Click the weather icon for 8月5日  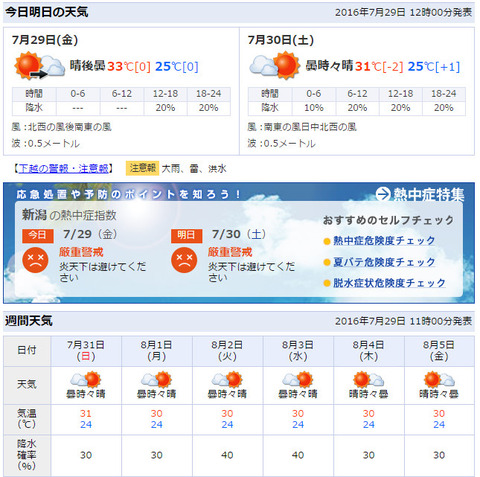click(439, 380)
